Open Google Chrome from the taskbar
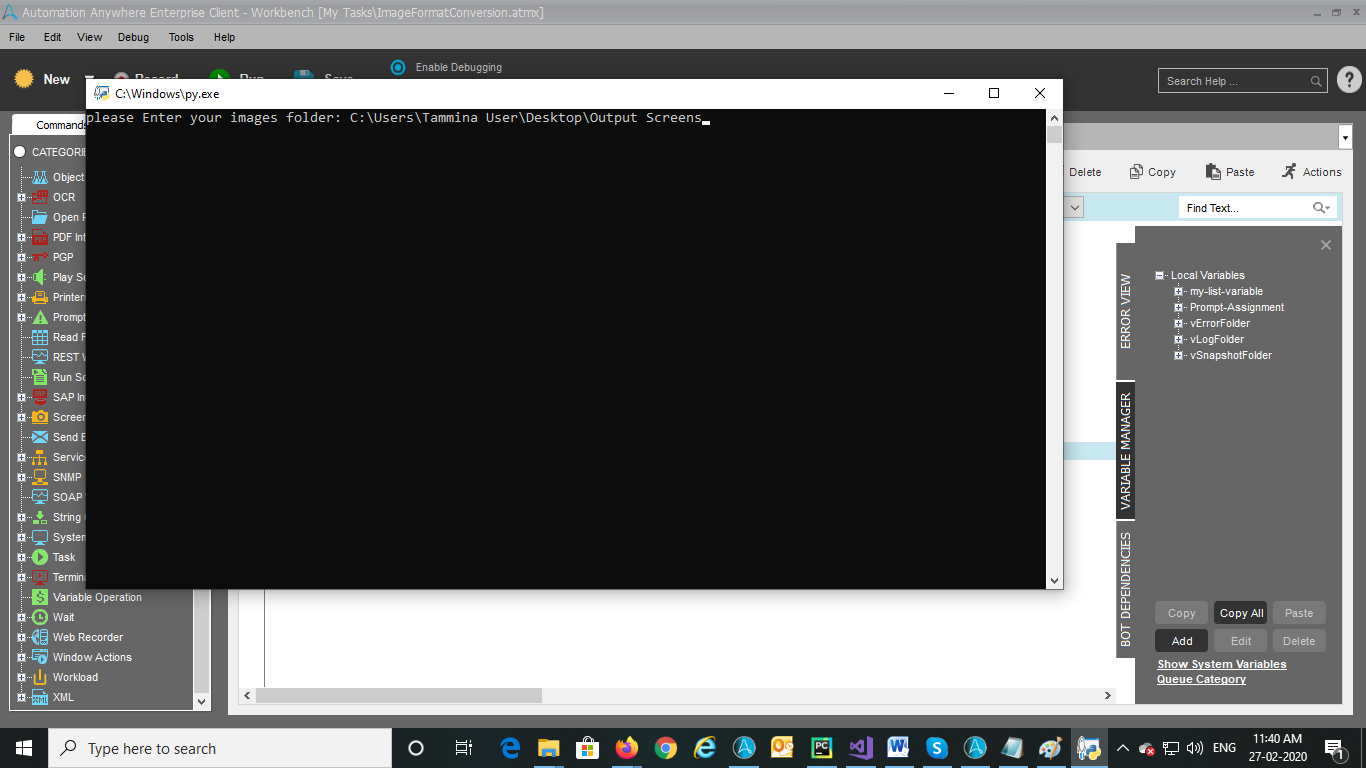1366x768 pixels. tap(666, 748)
